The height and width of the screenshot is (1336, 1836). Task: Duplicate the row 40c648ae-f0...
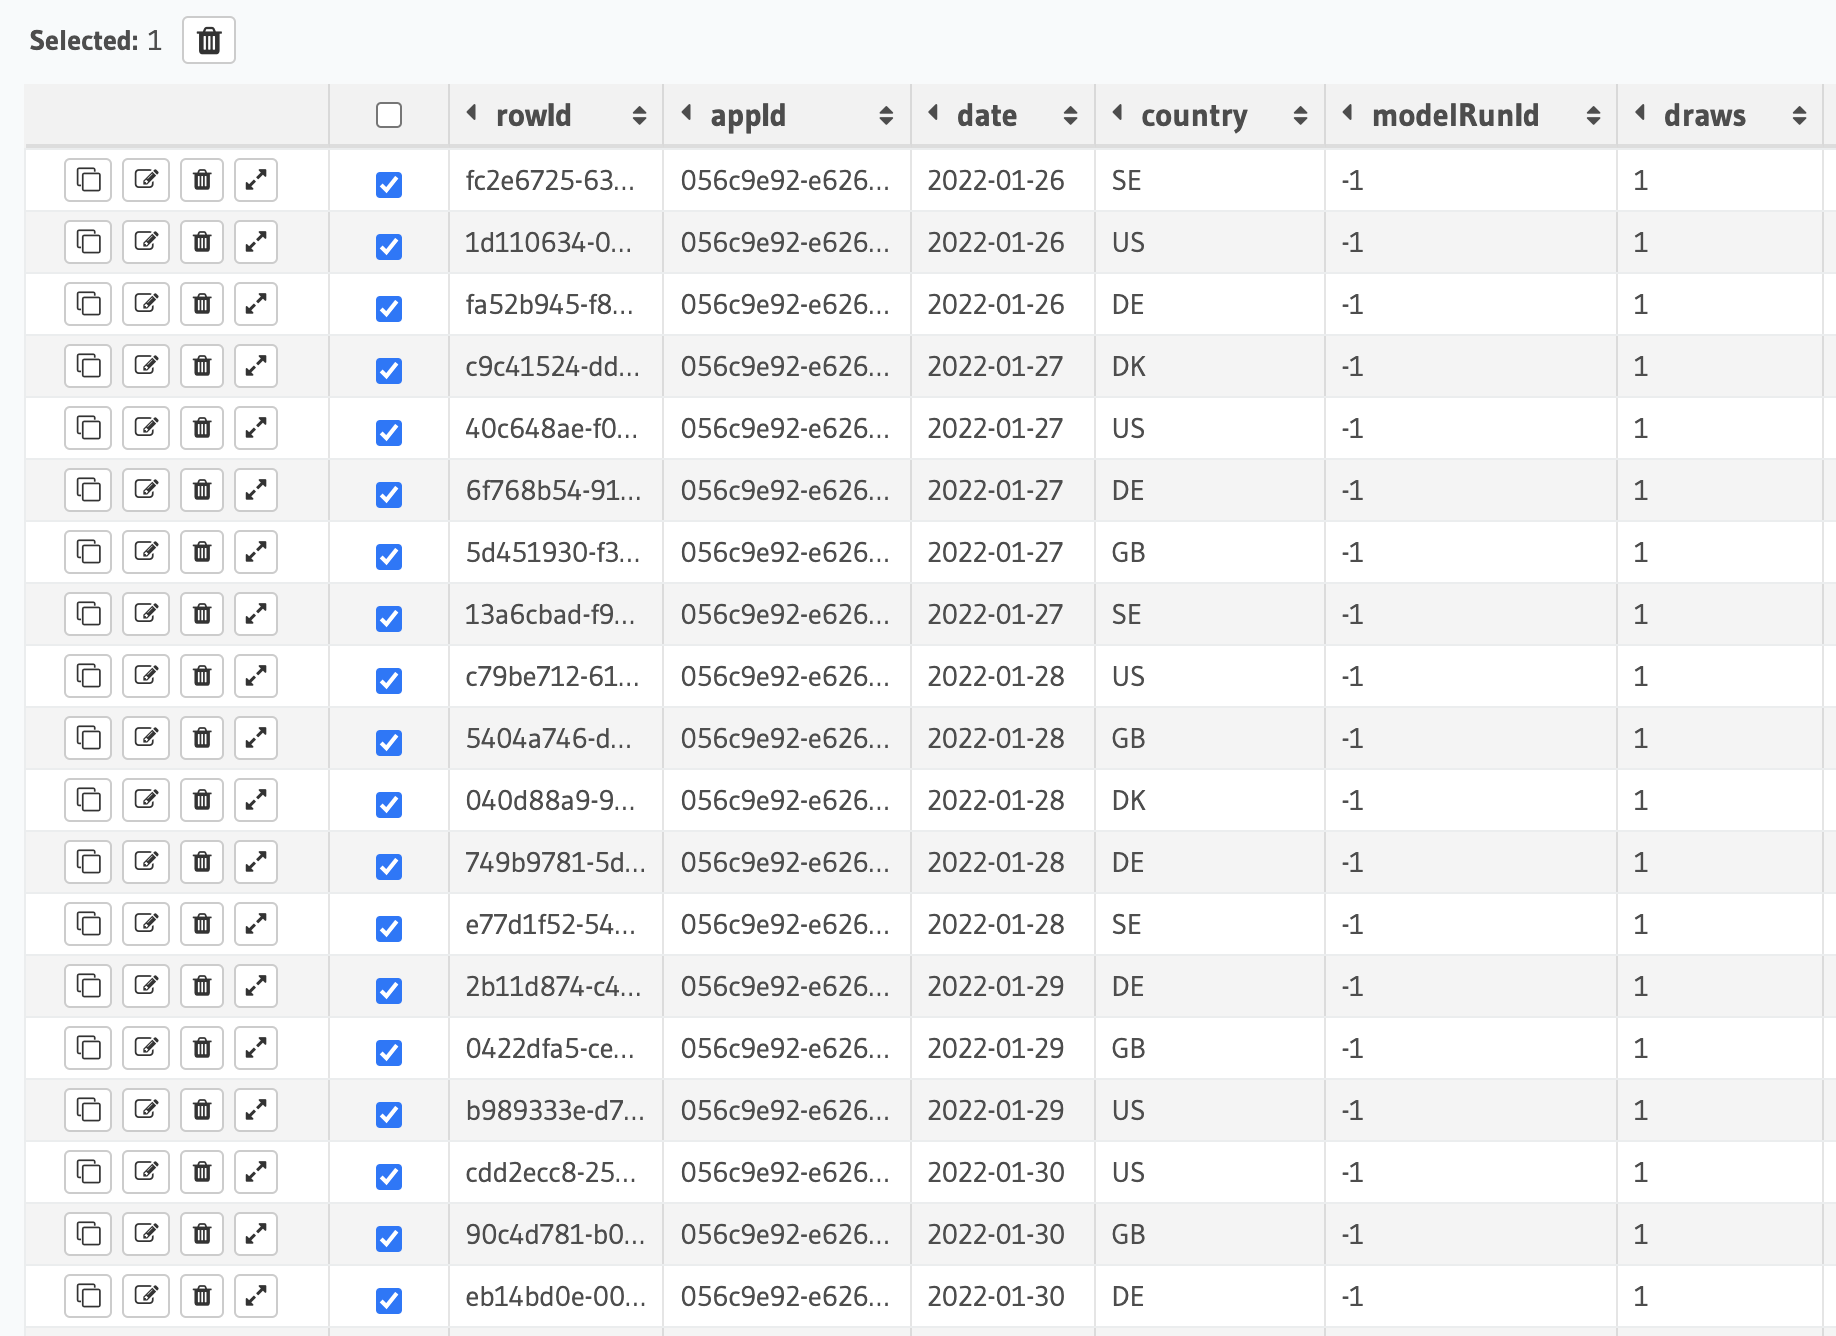click(89, 428)
